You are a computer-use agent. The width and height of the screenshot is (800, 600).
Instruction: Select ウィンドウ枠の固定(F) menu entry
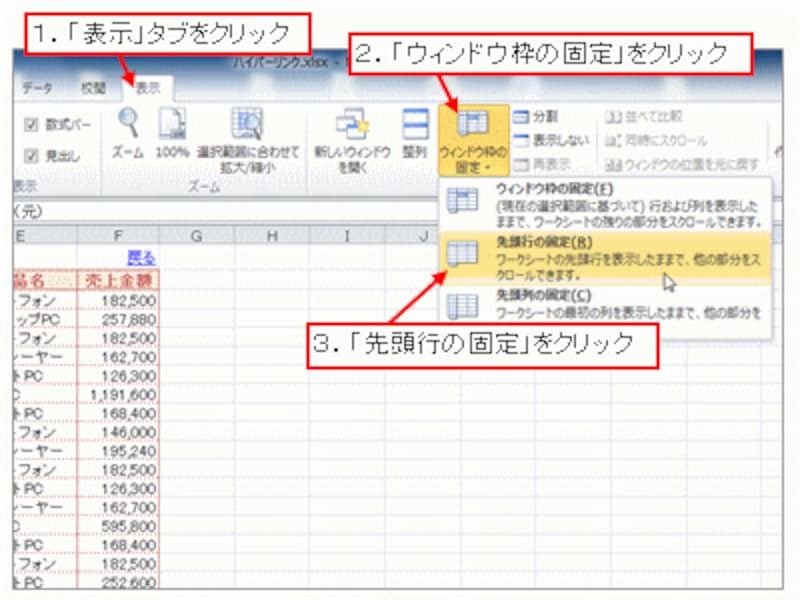click(605, 205)
